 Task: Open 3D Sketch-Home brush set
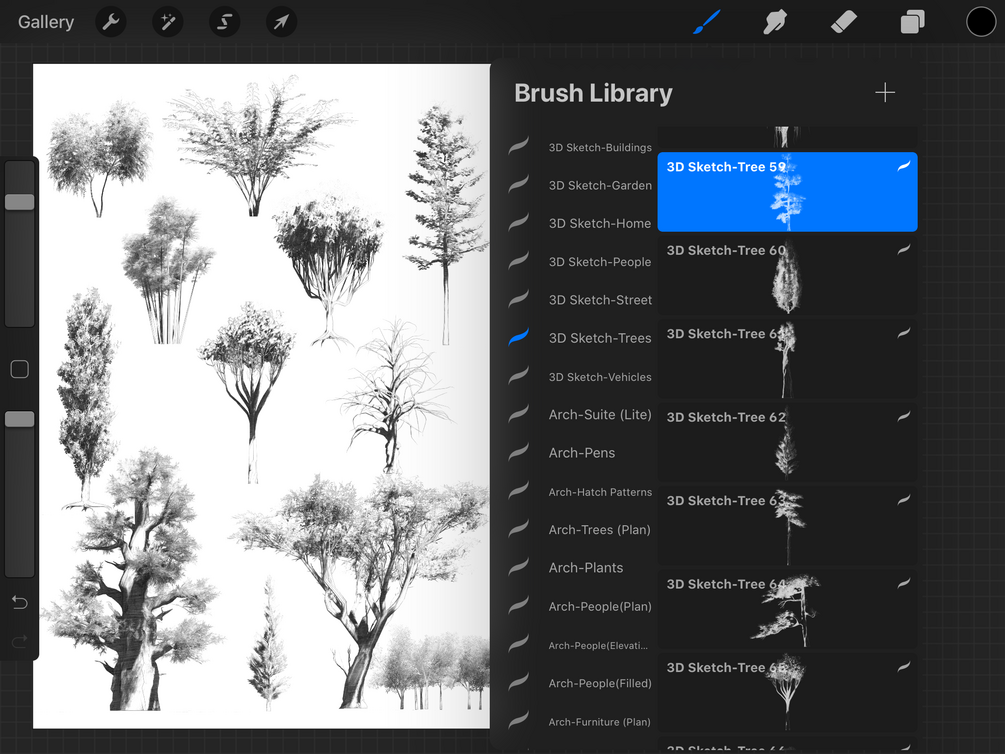click(599, 223)
